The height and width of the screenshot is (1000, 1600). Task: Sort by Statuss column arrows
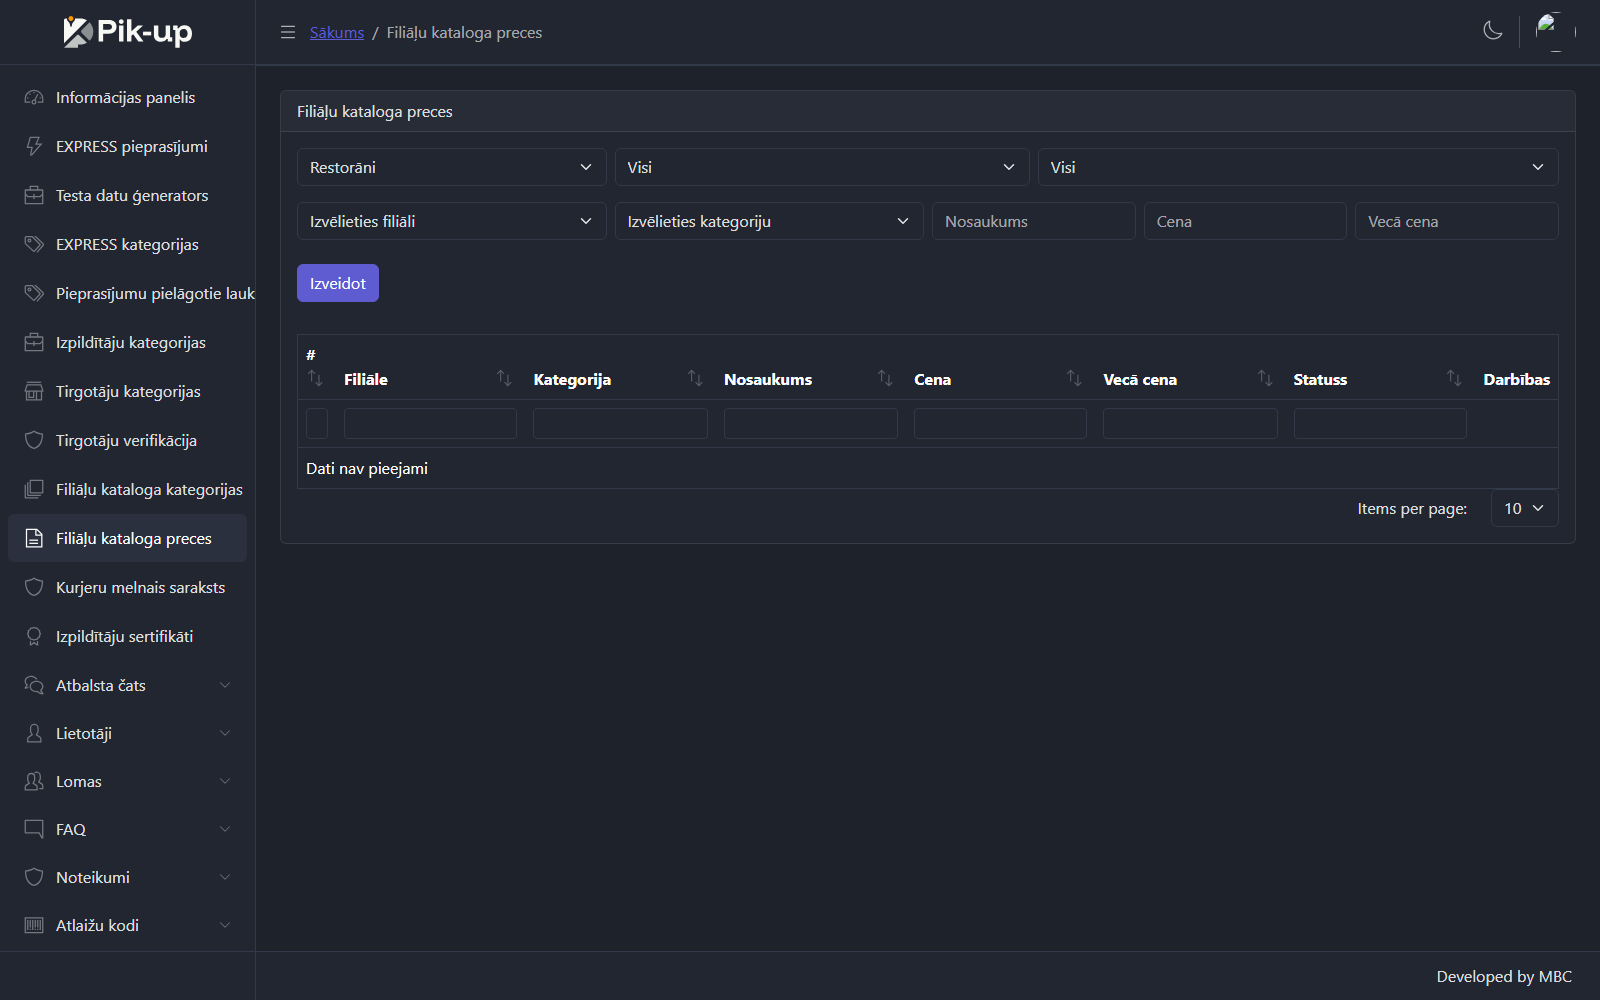pyautogui.click(x=1454, y=378)
